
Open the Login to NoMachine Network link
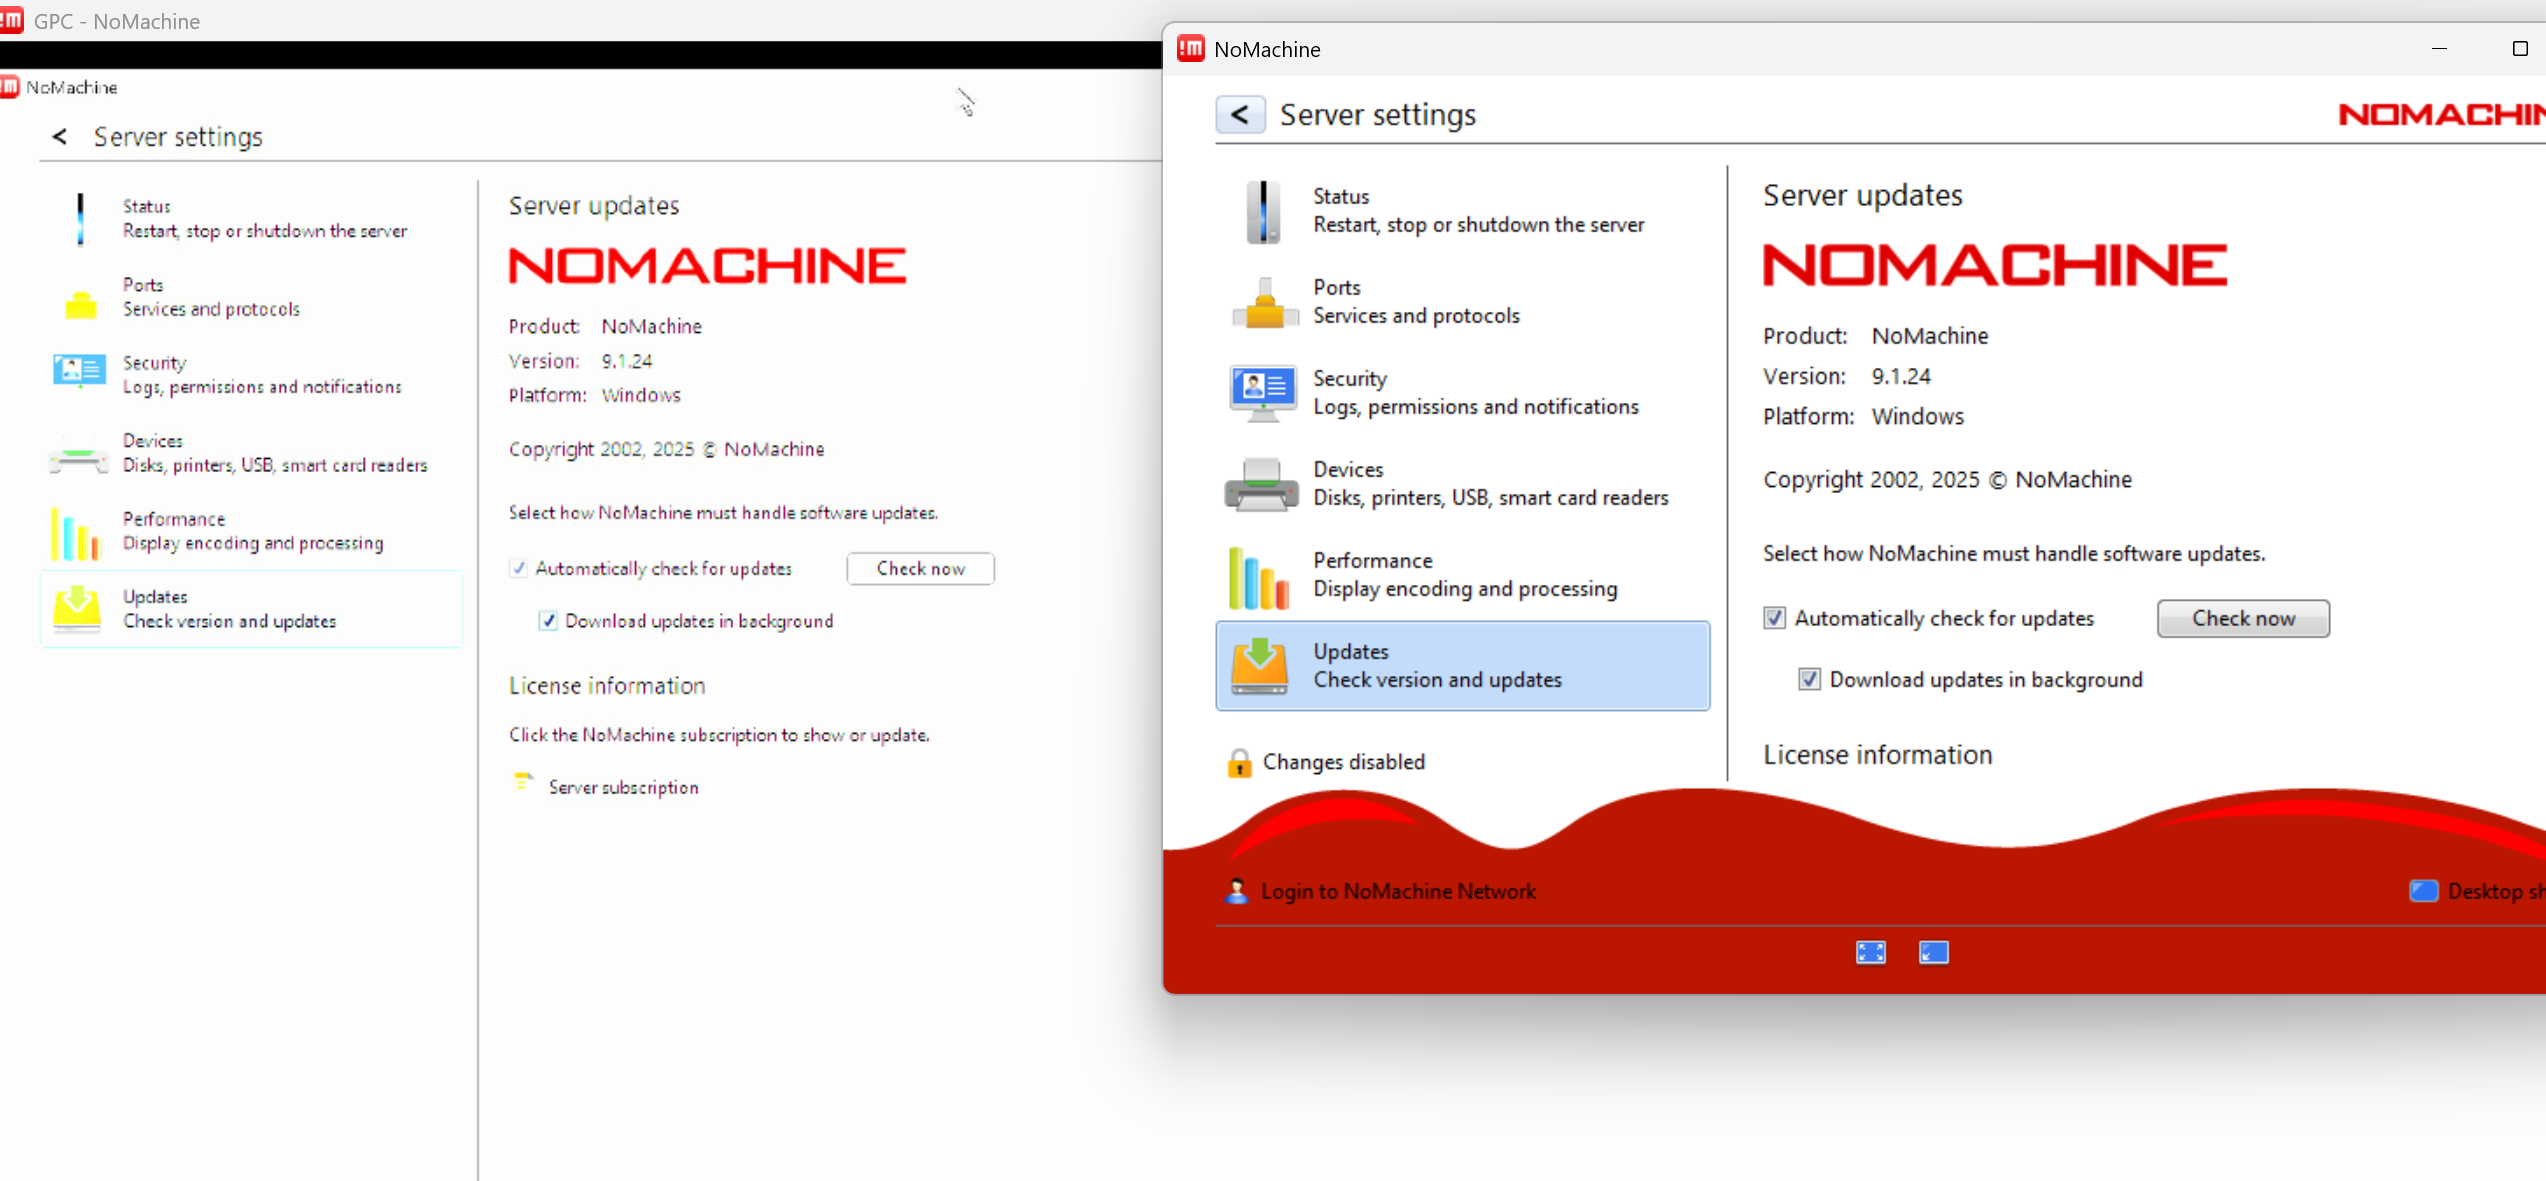(x=1398, y=891)
